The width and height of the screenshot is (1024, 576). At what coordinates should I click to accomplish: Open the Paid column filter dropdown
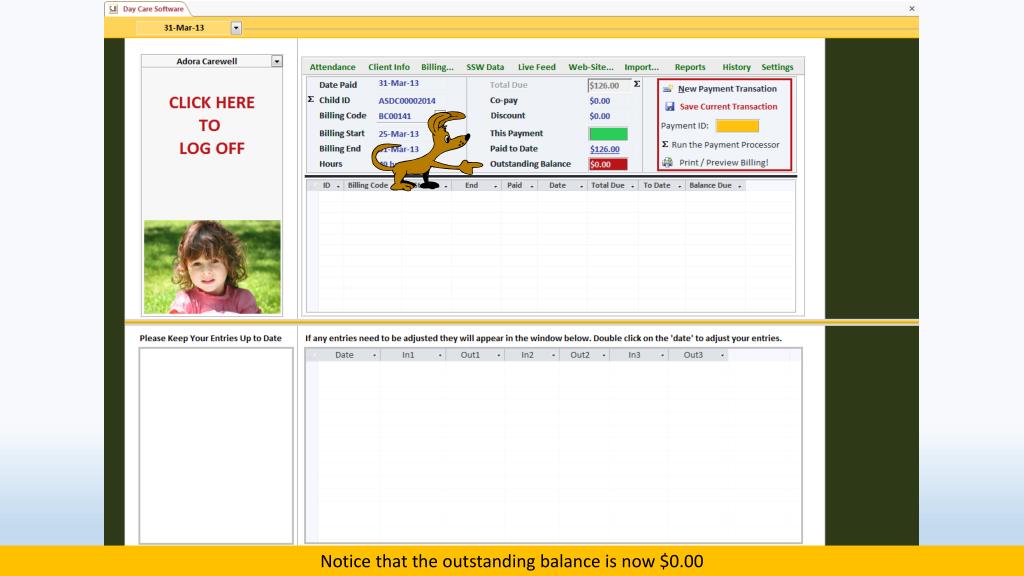532,186
